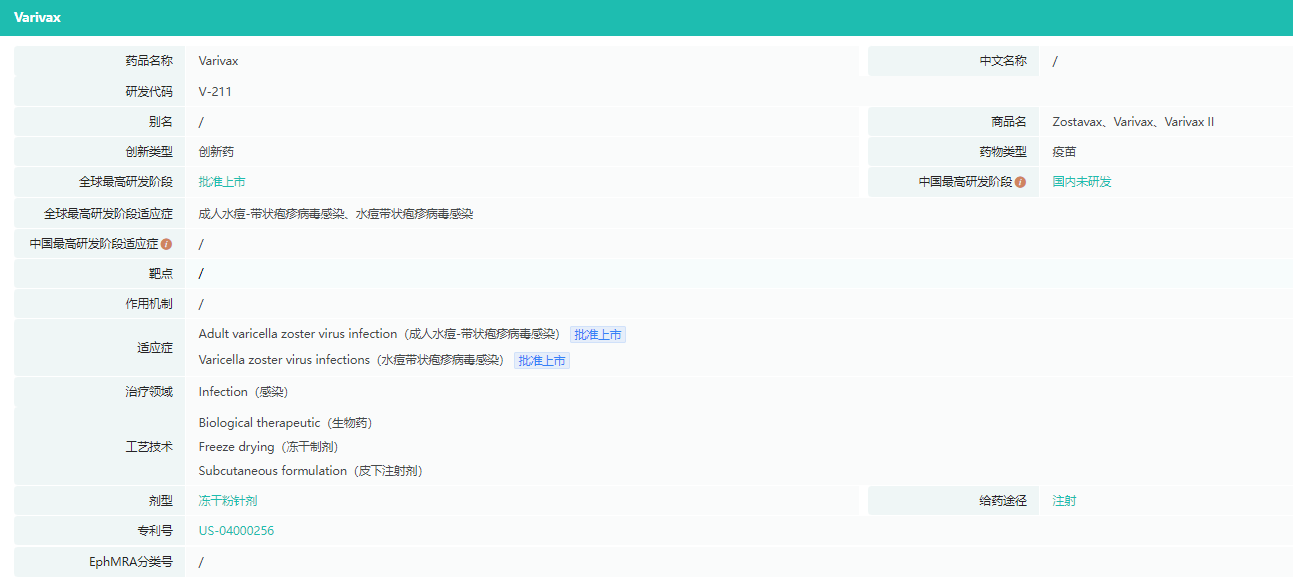Click info icon beside 中国最高研发阶段适应症 label

coord(166,244)
